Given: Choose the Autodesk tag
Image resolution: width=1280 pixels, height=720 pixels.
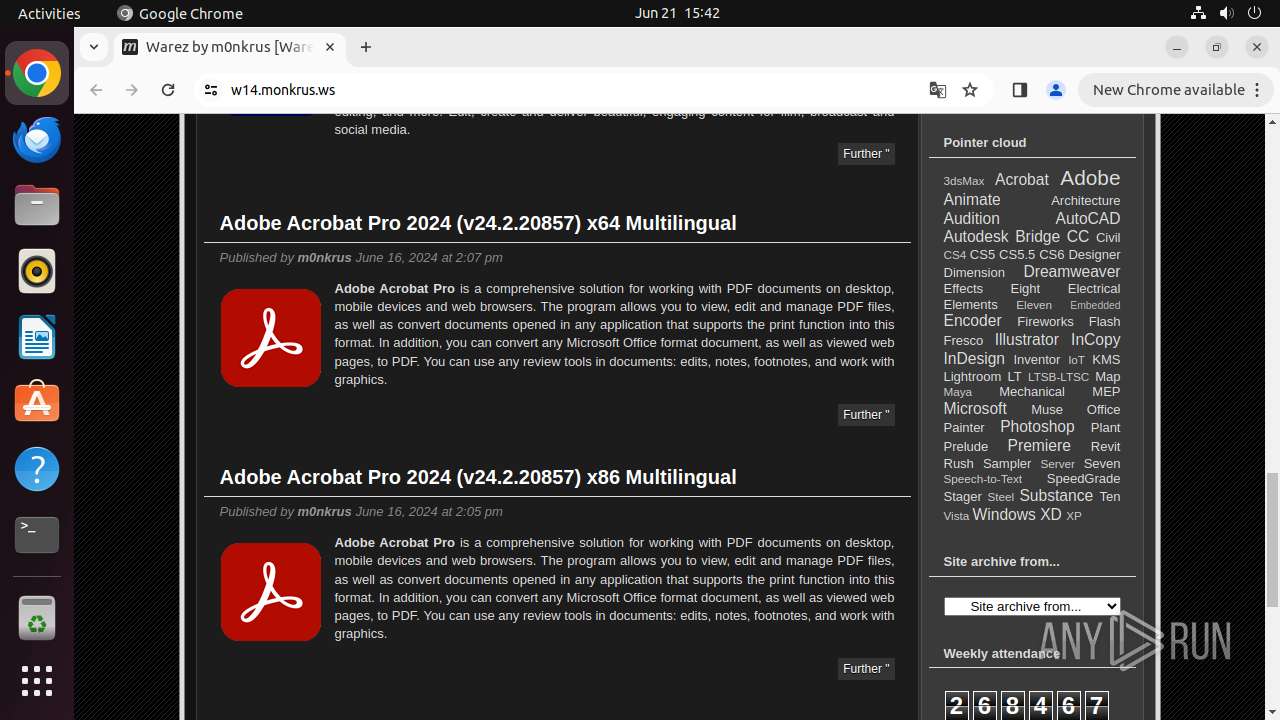Looking at the screenshot, I should click(x=976, y=236).
